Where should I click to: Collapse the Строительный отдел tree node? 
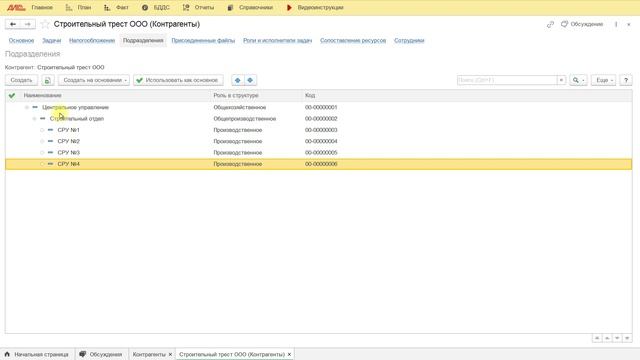[35, 119]
